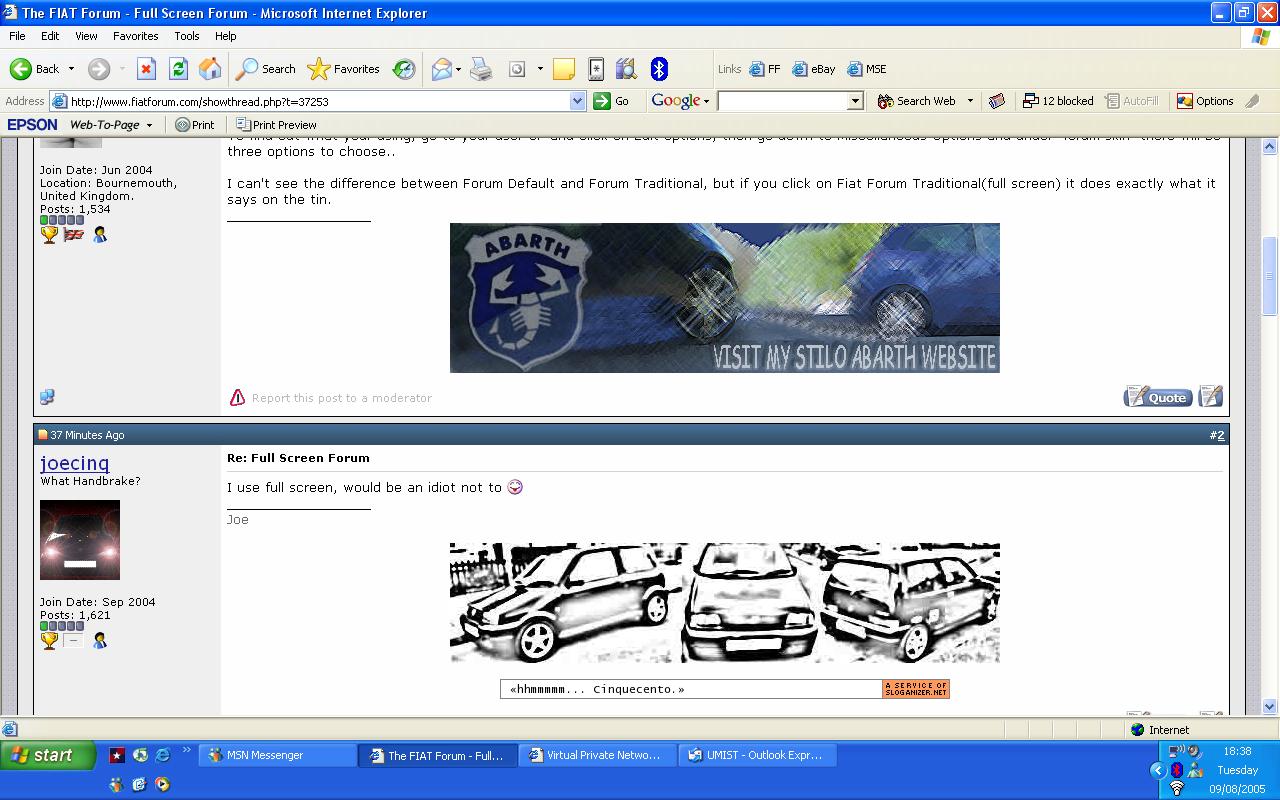This screenshot has height=800, width=1280.
Task: Click the Epson Print button
Action: pyautogui.click(x=195, y=125)
